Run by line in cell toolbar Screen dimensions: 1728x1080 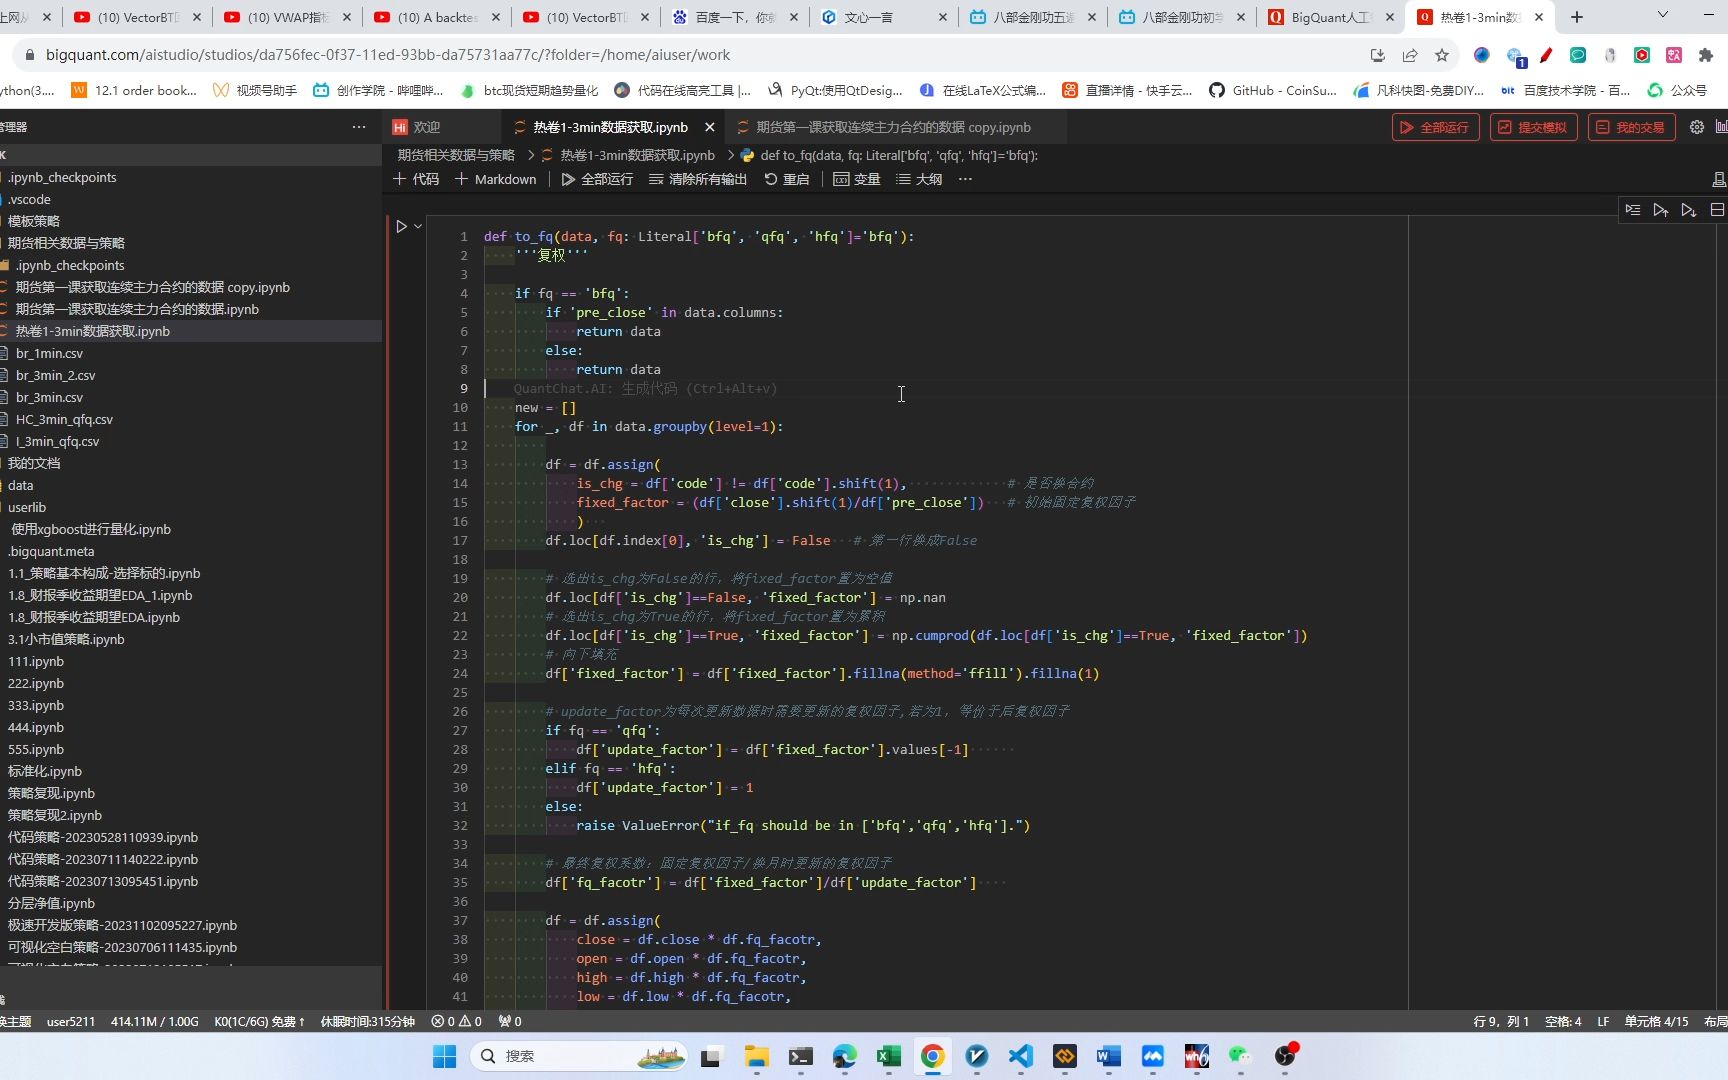tap(1633, 210)
